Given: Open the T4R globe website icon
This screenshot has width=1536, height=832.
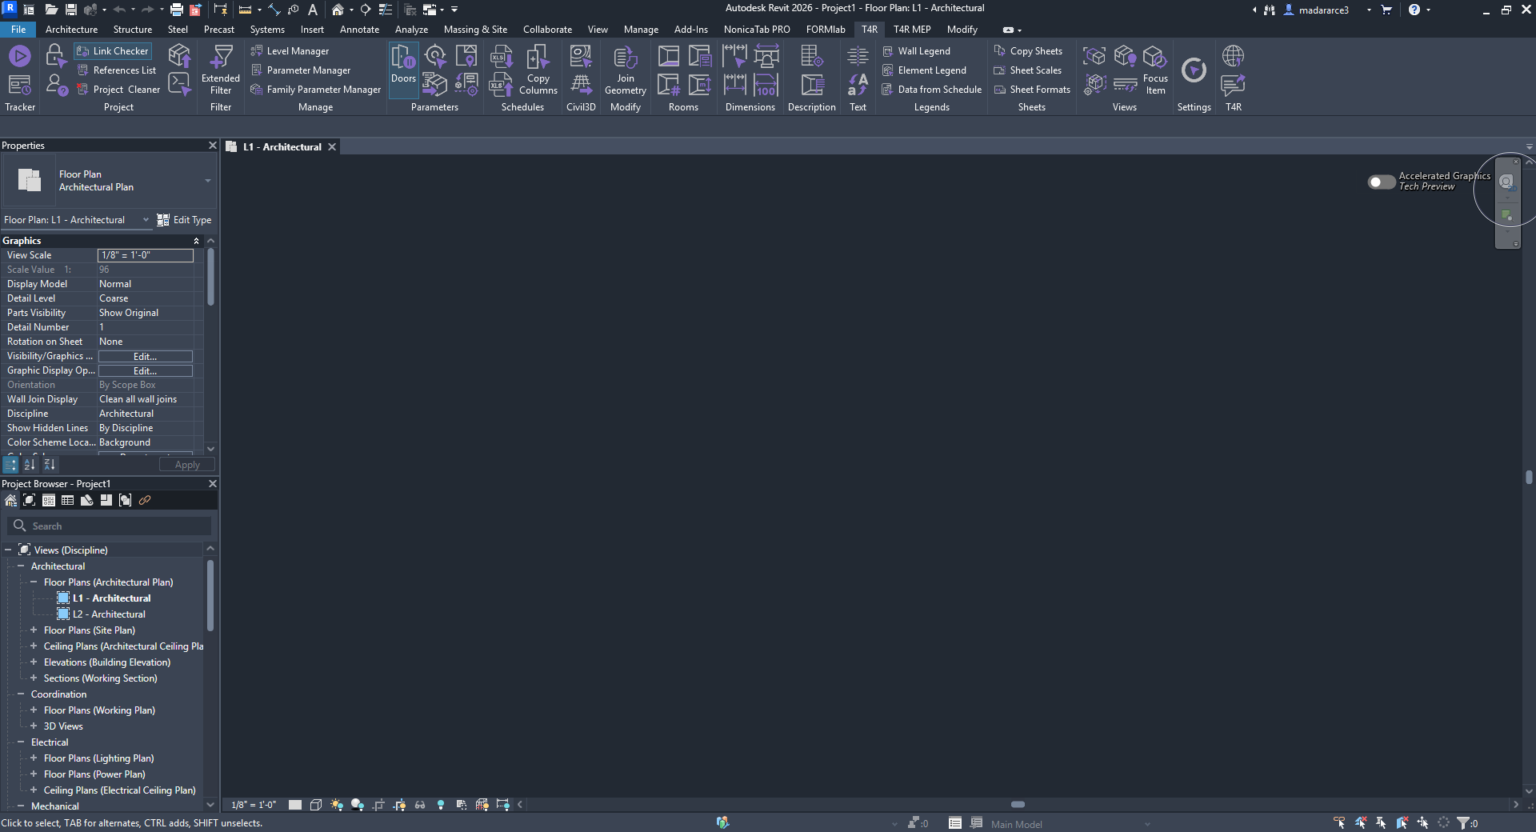Looking at the screenshot, I should pyautogui.click(x=1233, y=56).
